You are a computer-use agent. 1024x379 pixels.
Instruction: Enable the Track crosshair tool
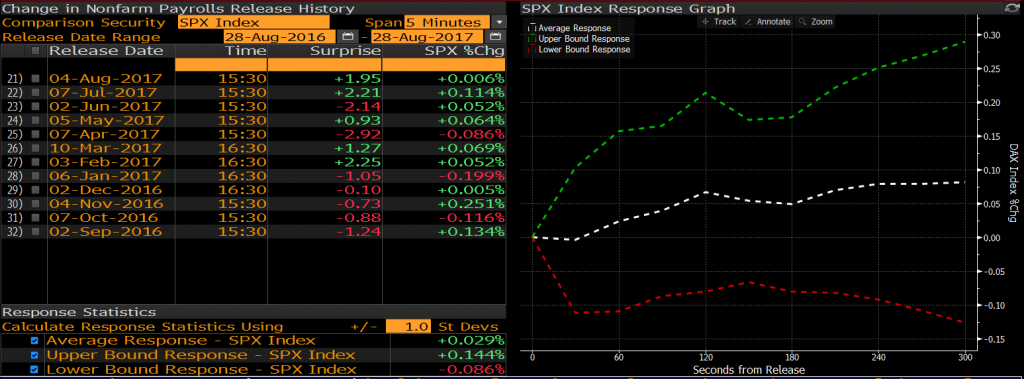point(718,22)
